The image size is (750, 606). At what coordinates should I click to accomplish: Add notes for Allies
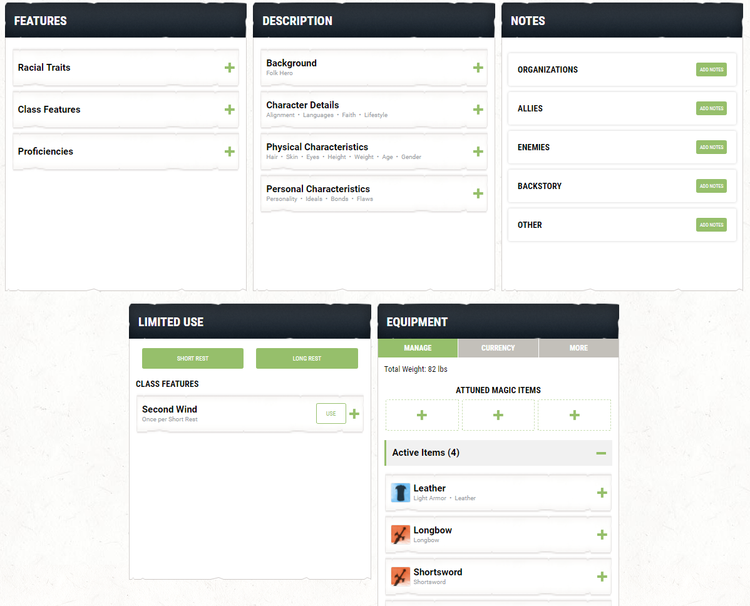(x=711, y=108)
